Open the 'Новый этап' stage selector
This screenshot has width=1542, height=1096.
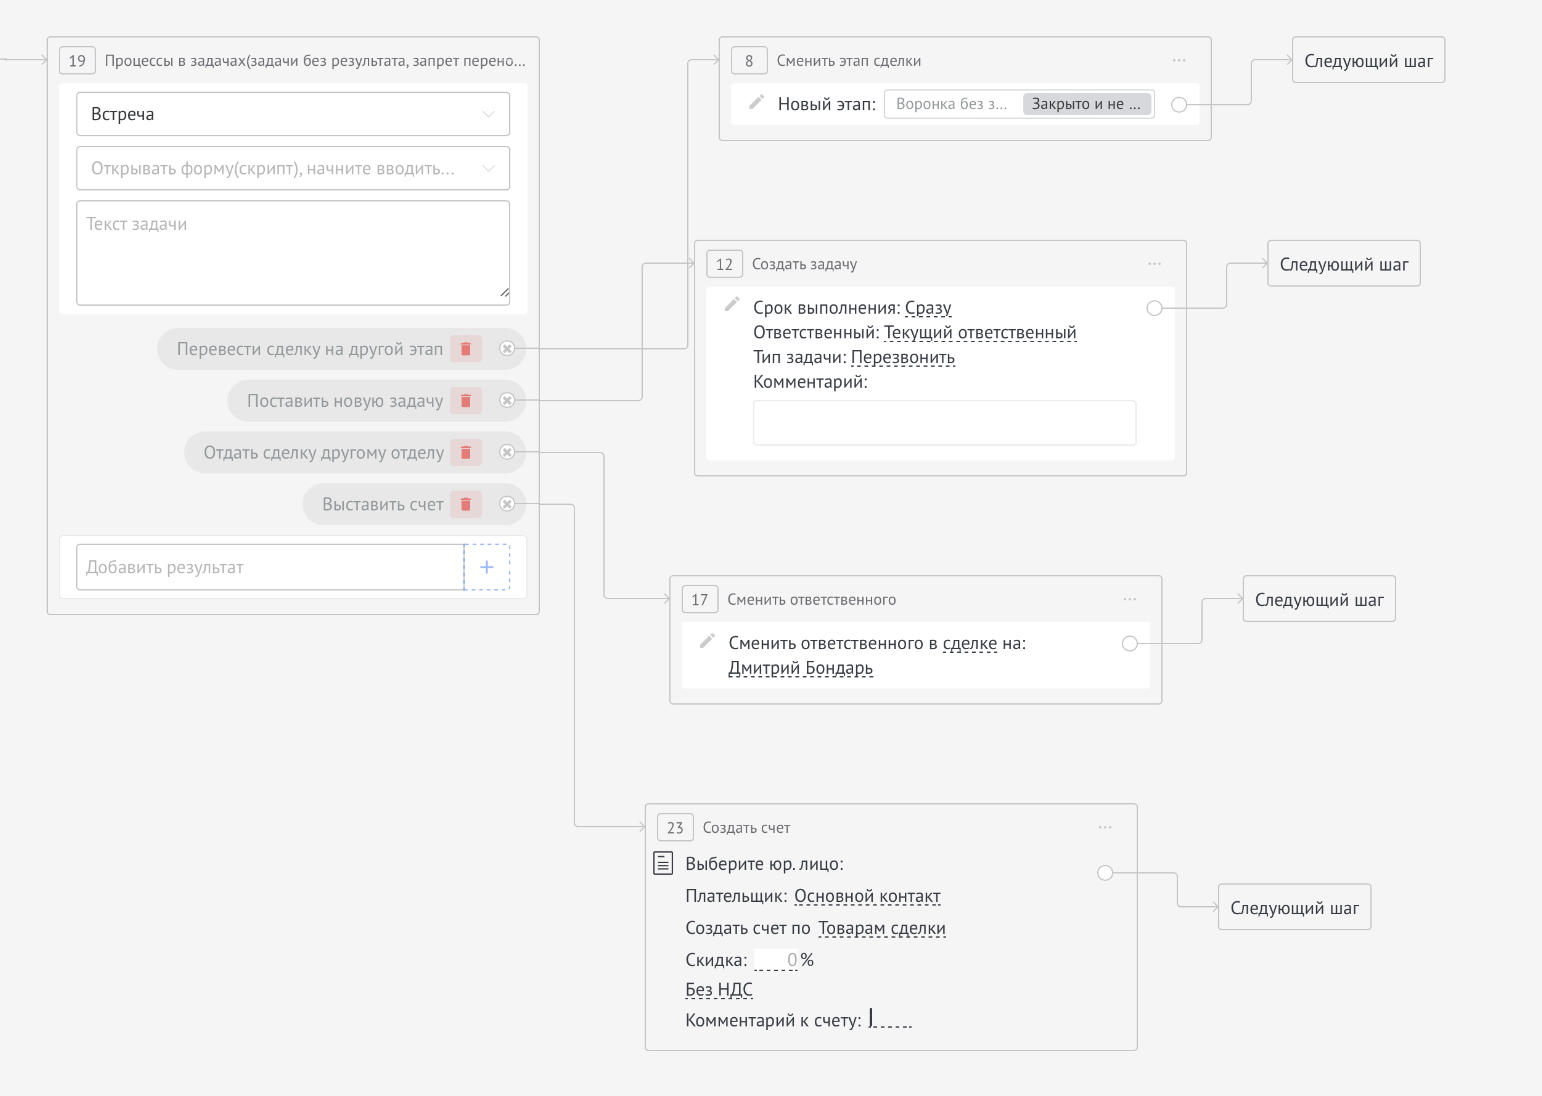click(x=1018, y=104)
